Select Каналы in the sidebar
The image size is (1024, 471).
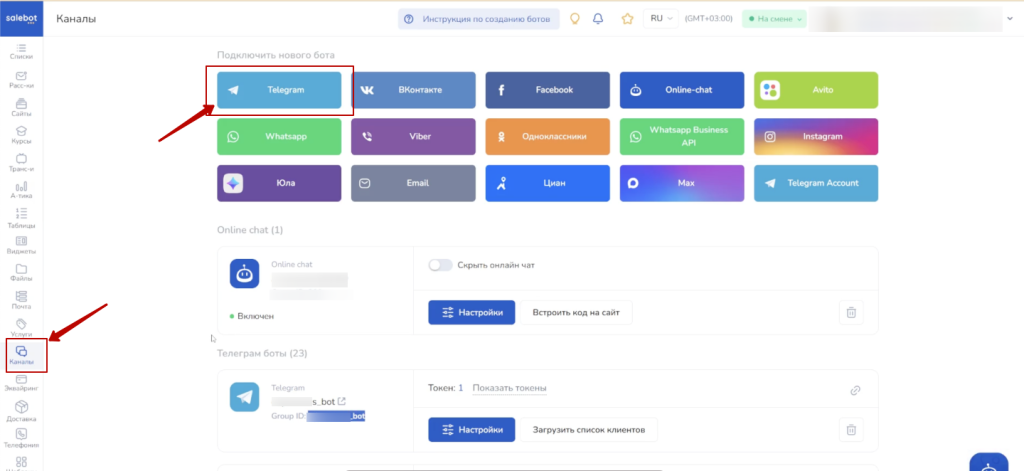point(22,356)
